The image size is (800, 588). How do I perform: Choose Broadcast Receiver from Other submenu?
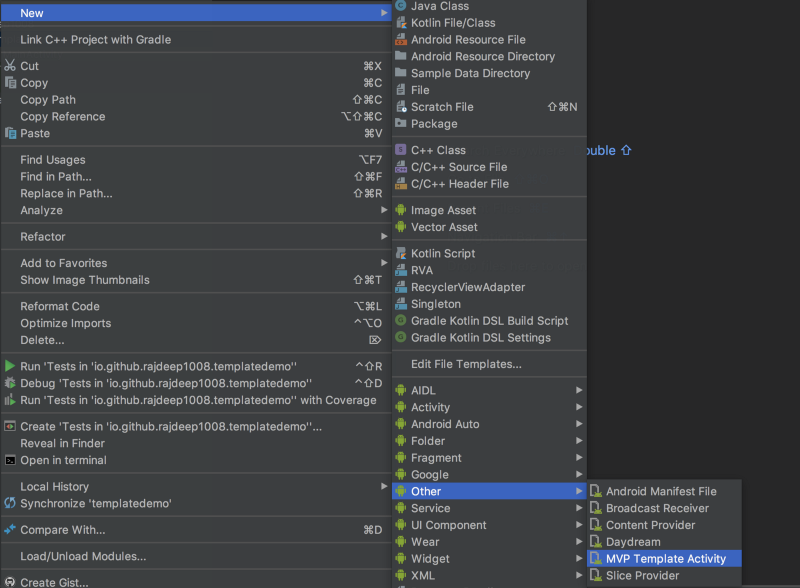point(664,508)
